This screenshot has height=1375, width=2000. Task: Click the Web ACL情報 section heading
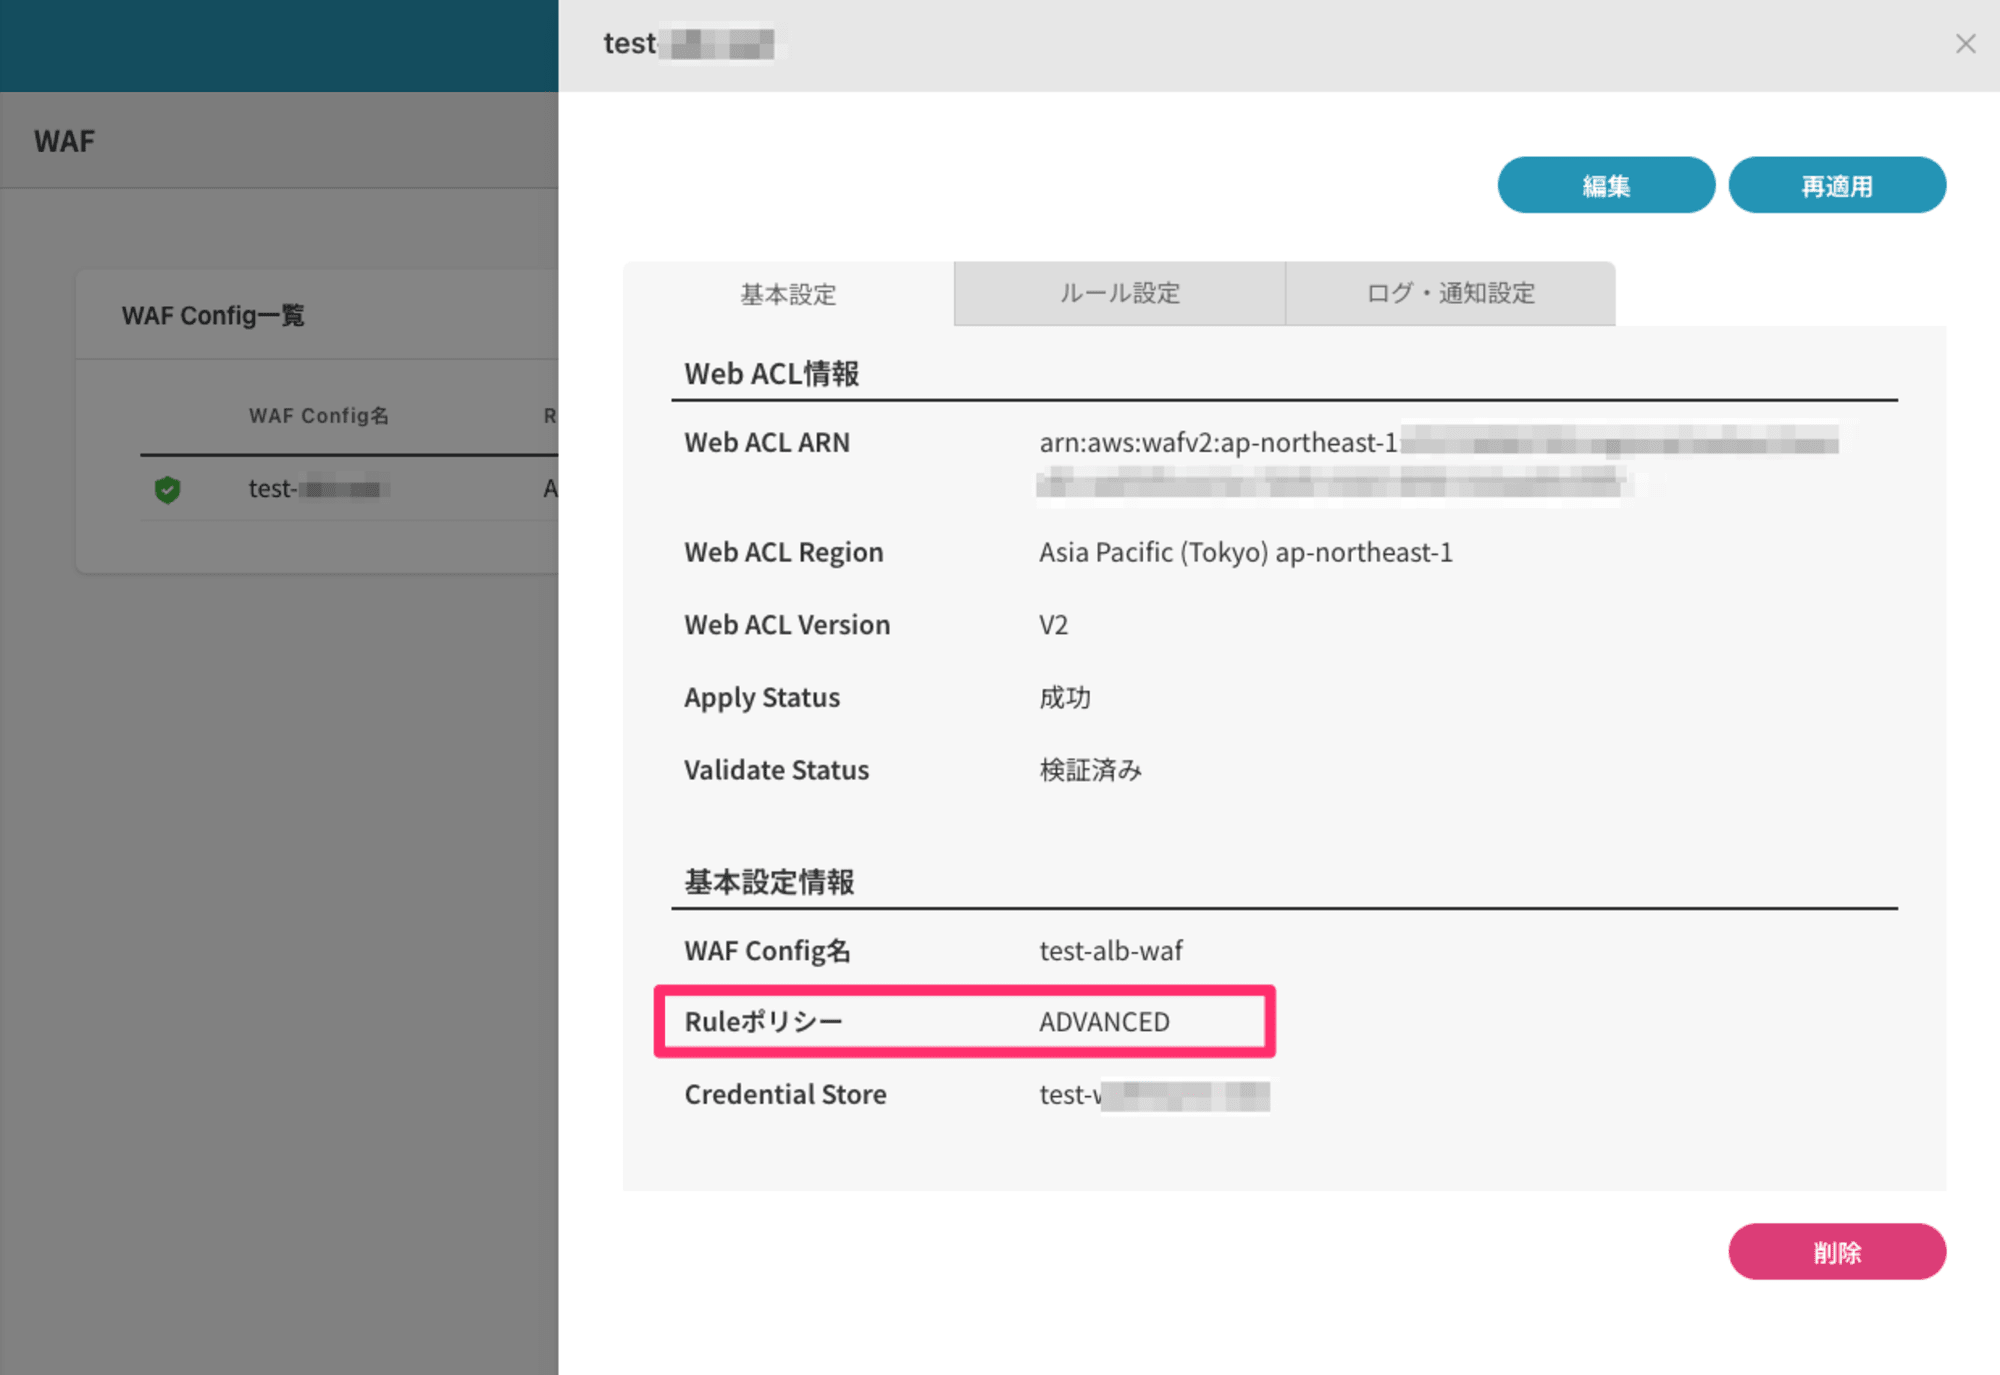pyautogui.click(x=771, y=374)
